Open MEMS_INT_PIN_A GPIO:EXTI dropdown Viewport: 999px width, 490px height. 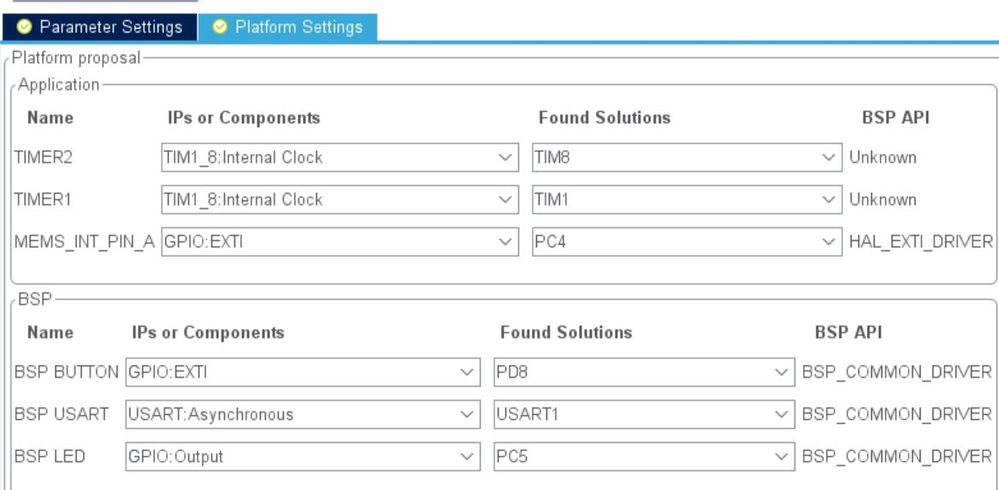(x=340, y=242)
